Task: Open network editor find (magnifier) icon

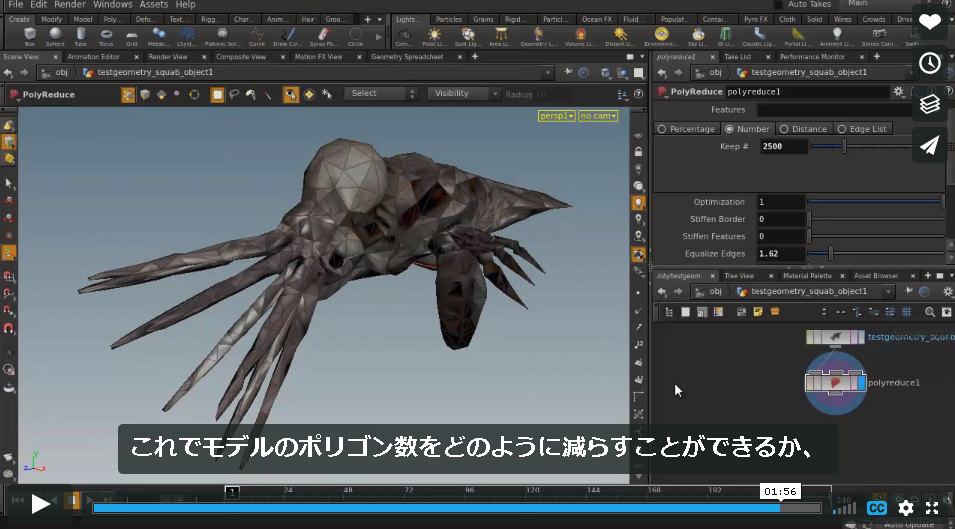Action: tap(929, 312)
